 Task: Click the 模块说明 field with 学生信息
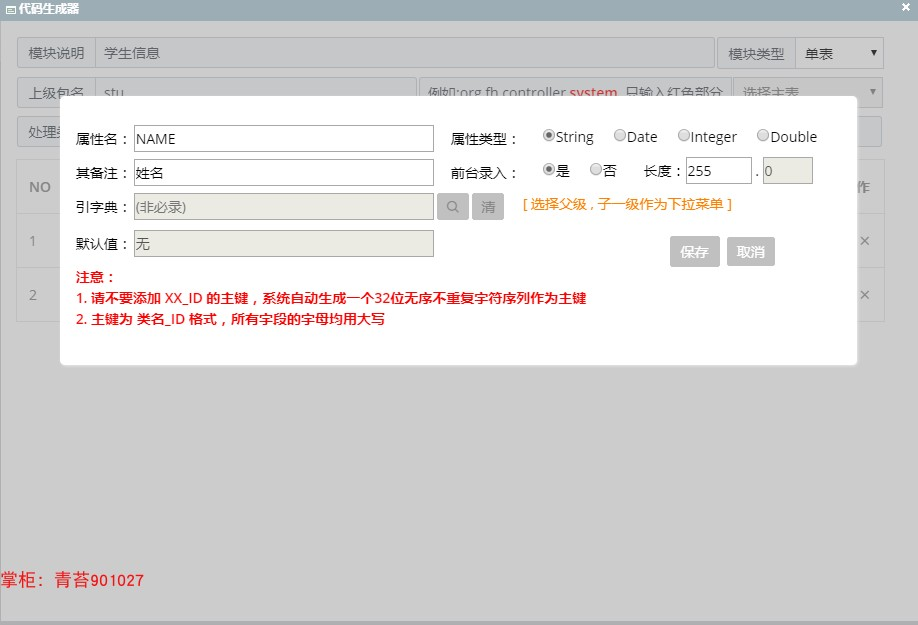(x=405, y=53)
